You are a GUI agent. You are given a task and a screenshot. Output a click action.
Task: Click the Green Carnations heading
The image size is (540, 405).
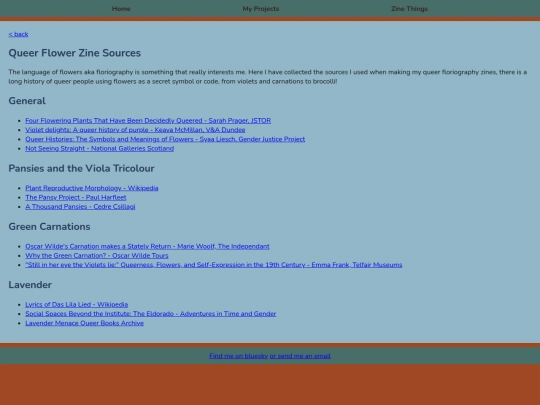pyautogui.click(x=49, y=227)
